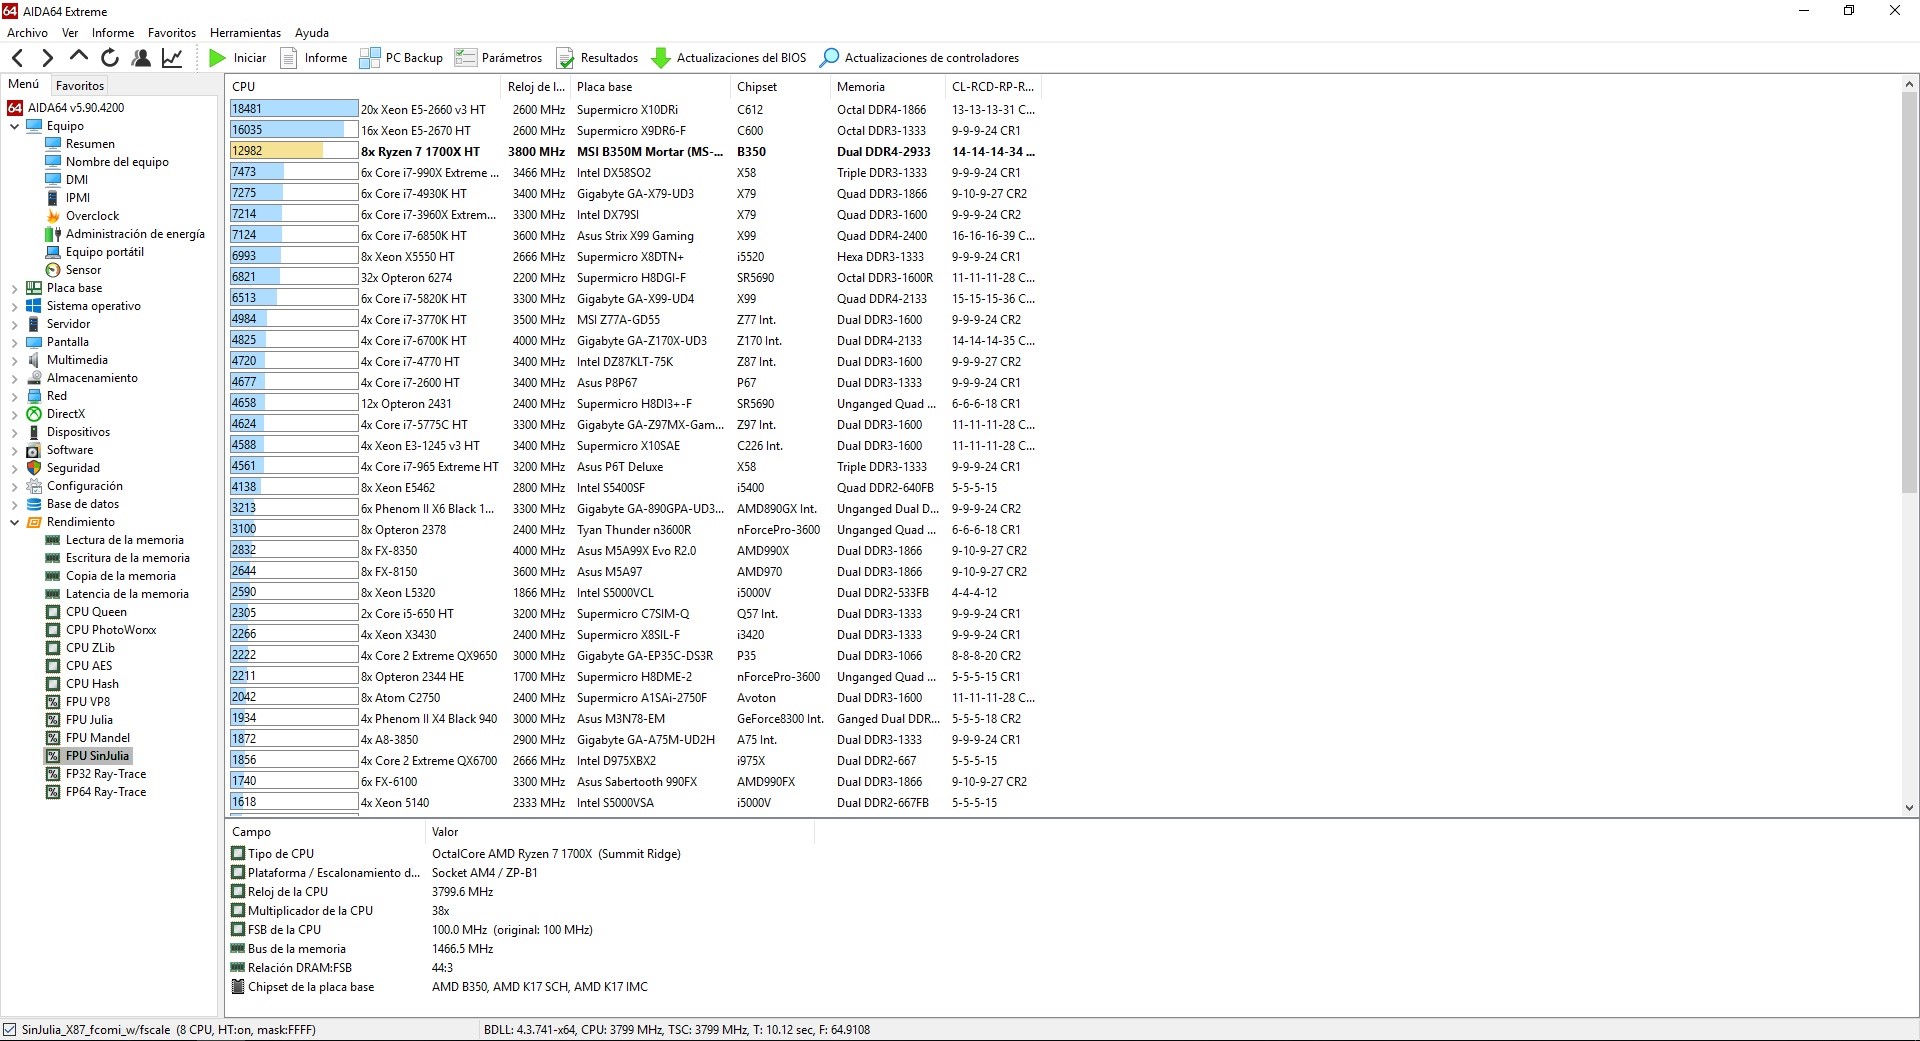Image resolution: width=1920 pixels, height=1041 pixels.
Task: Expand the Almacenamiento tree node
Action: (14, 378)
